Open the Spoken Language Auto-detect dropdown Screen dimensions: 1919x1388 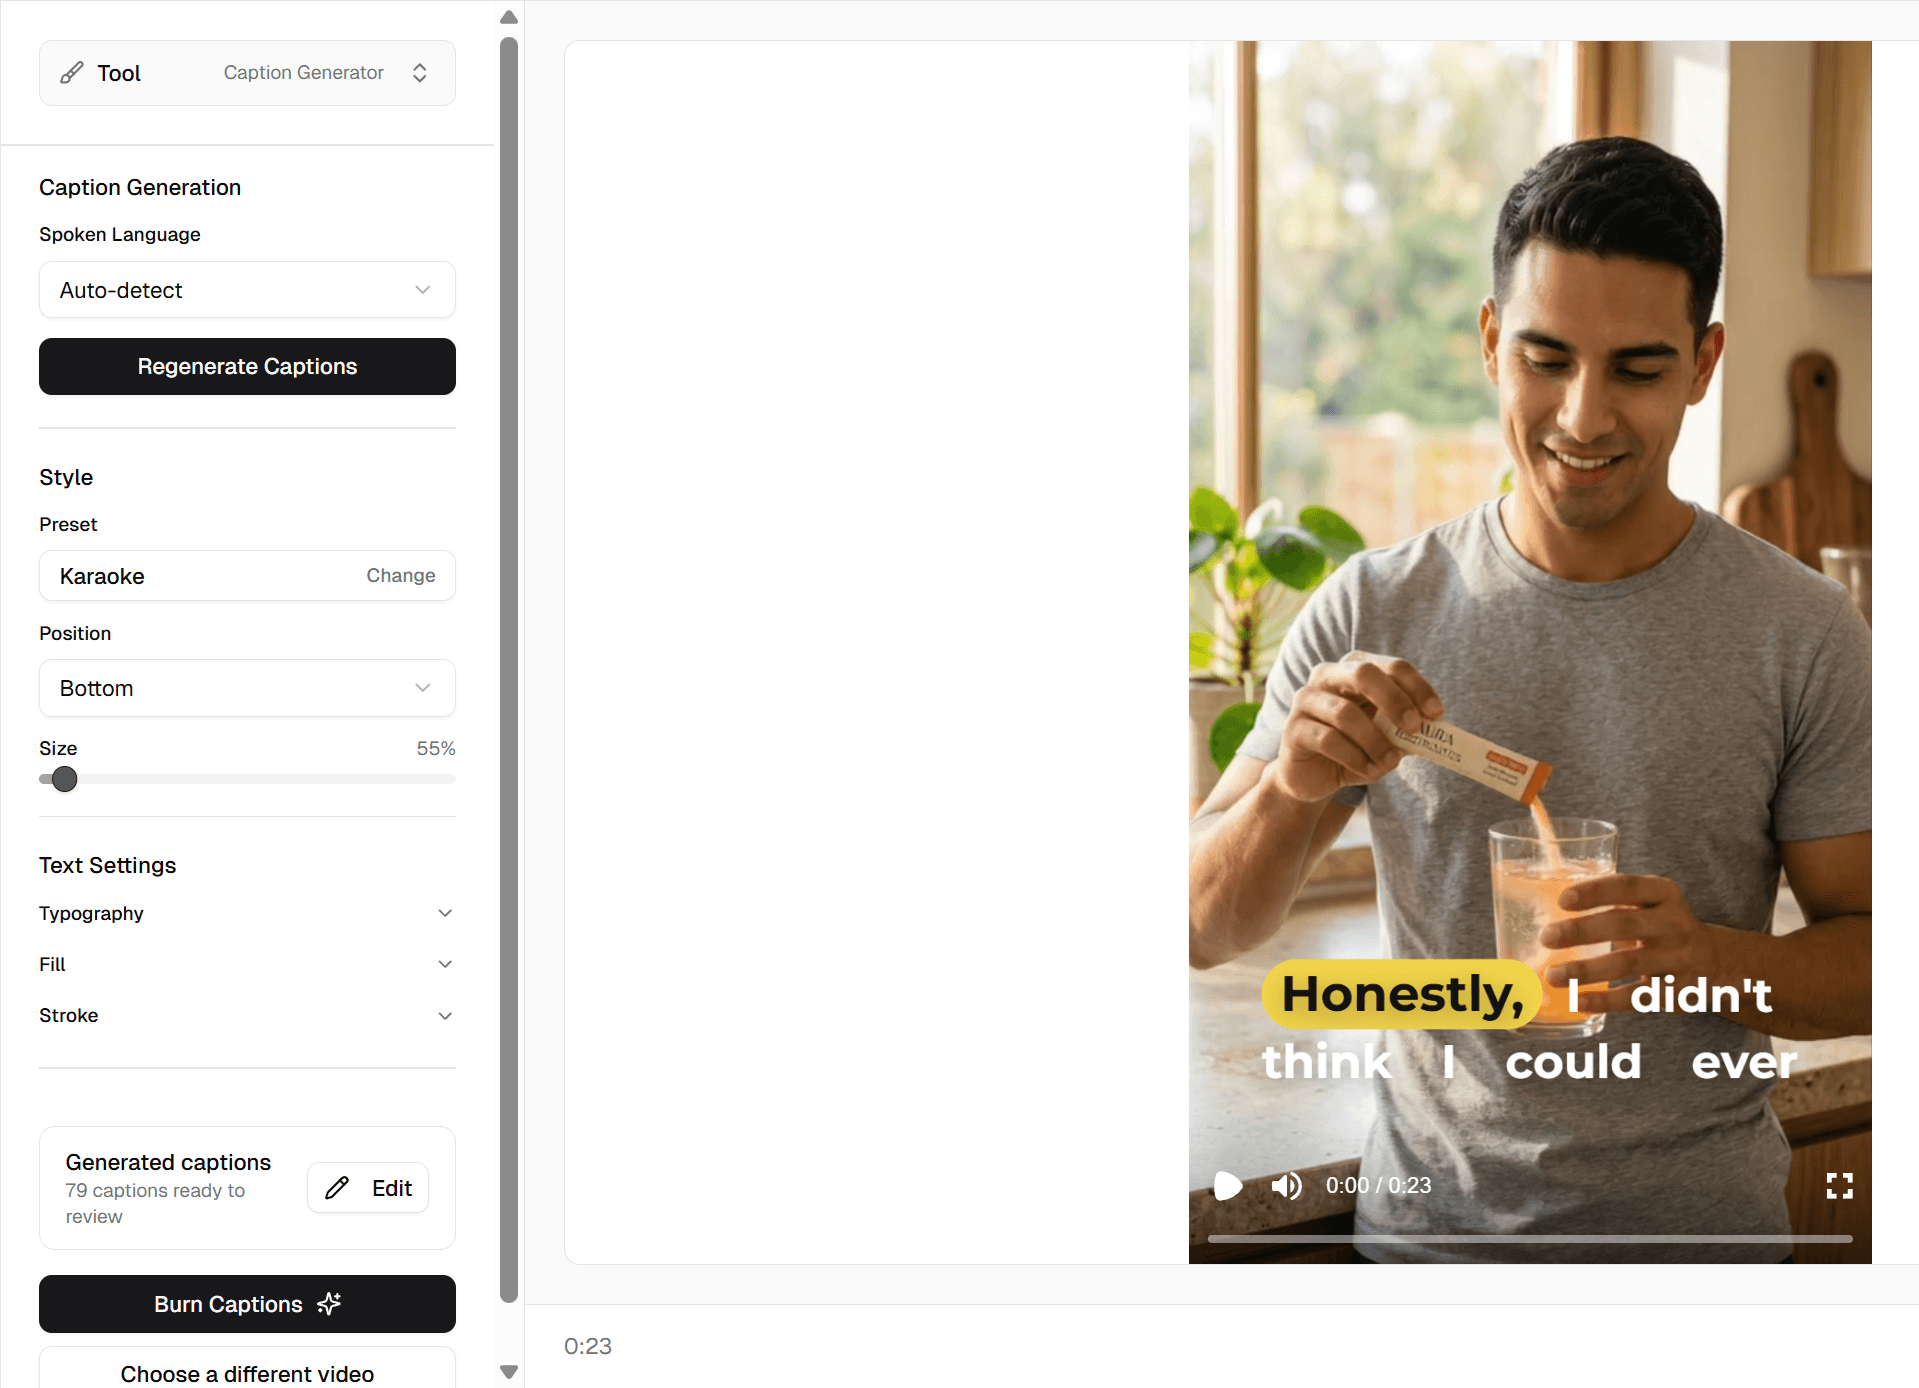tap(247, 290)
